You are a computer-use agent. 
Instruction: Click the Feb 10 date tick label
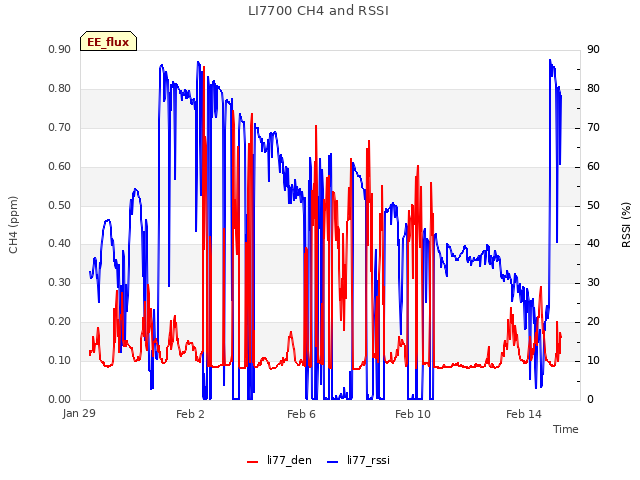coord(413,414)
